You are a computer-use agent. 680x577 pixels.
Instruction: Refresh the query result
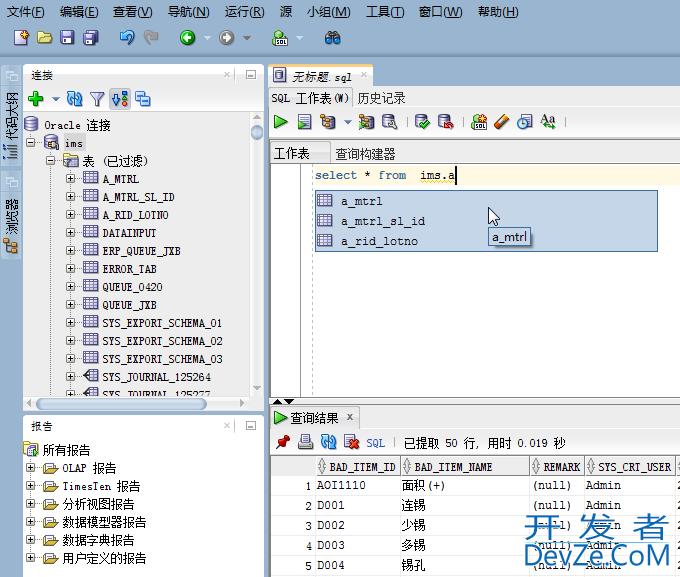click(328, 443)
